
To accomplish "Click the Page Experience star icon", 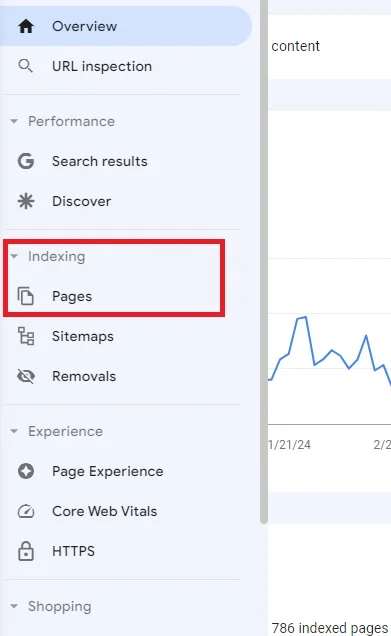I will pyautogui.click(x=26, y=471).
